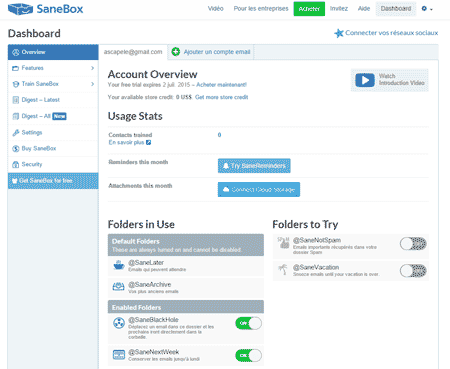This screenshot has height=369, width=450.
Task: Click the @SaneArchive inbox icon
Action: [119, 287]
